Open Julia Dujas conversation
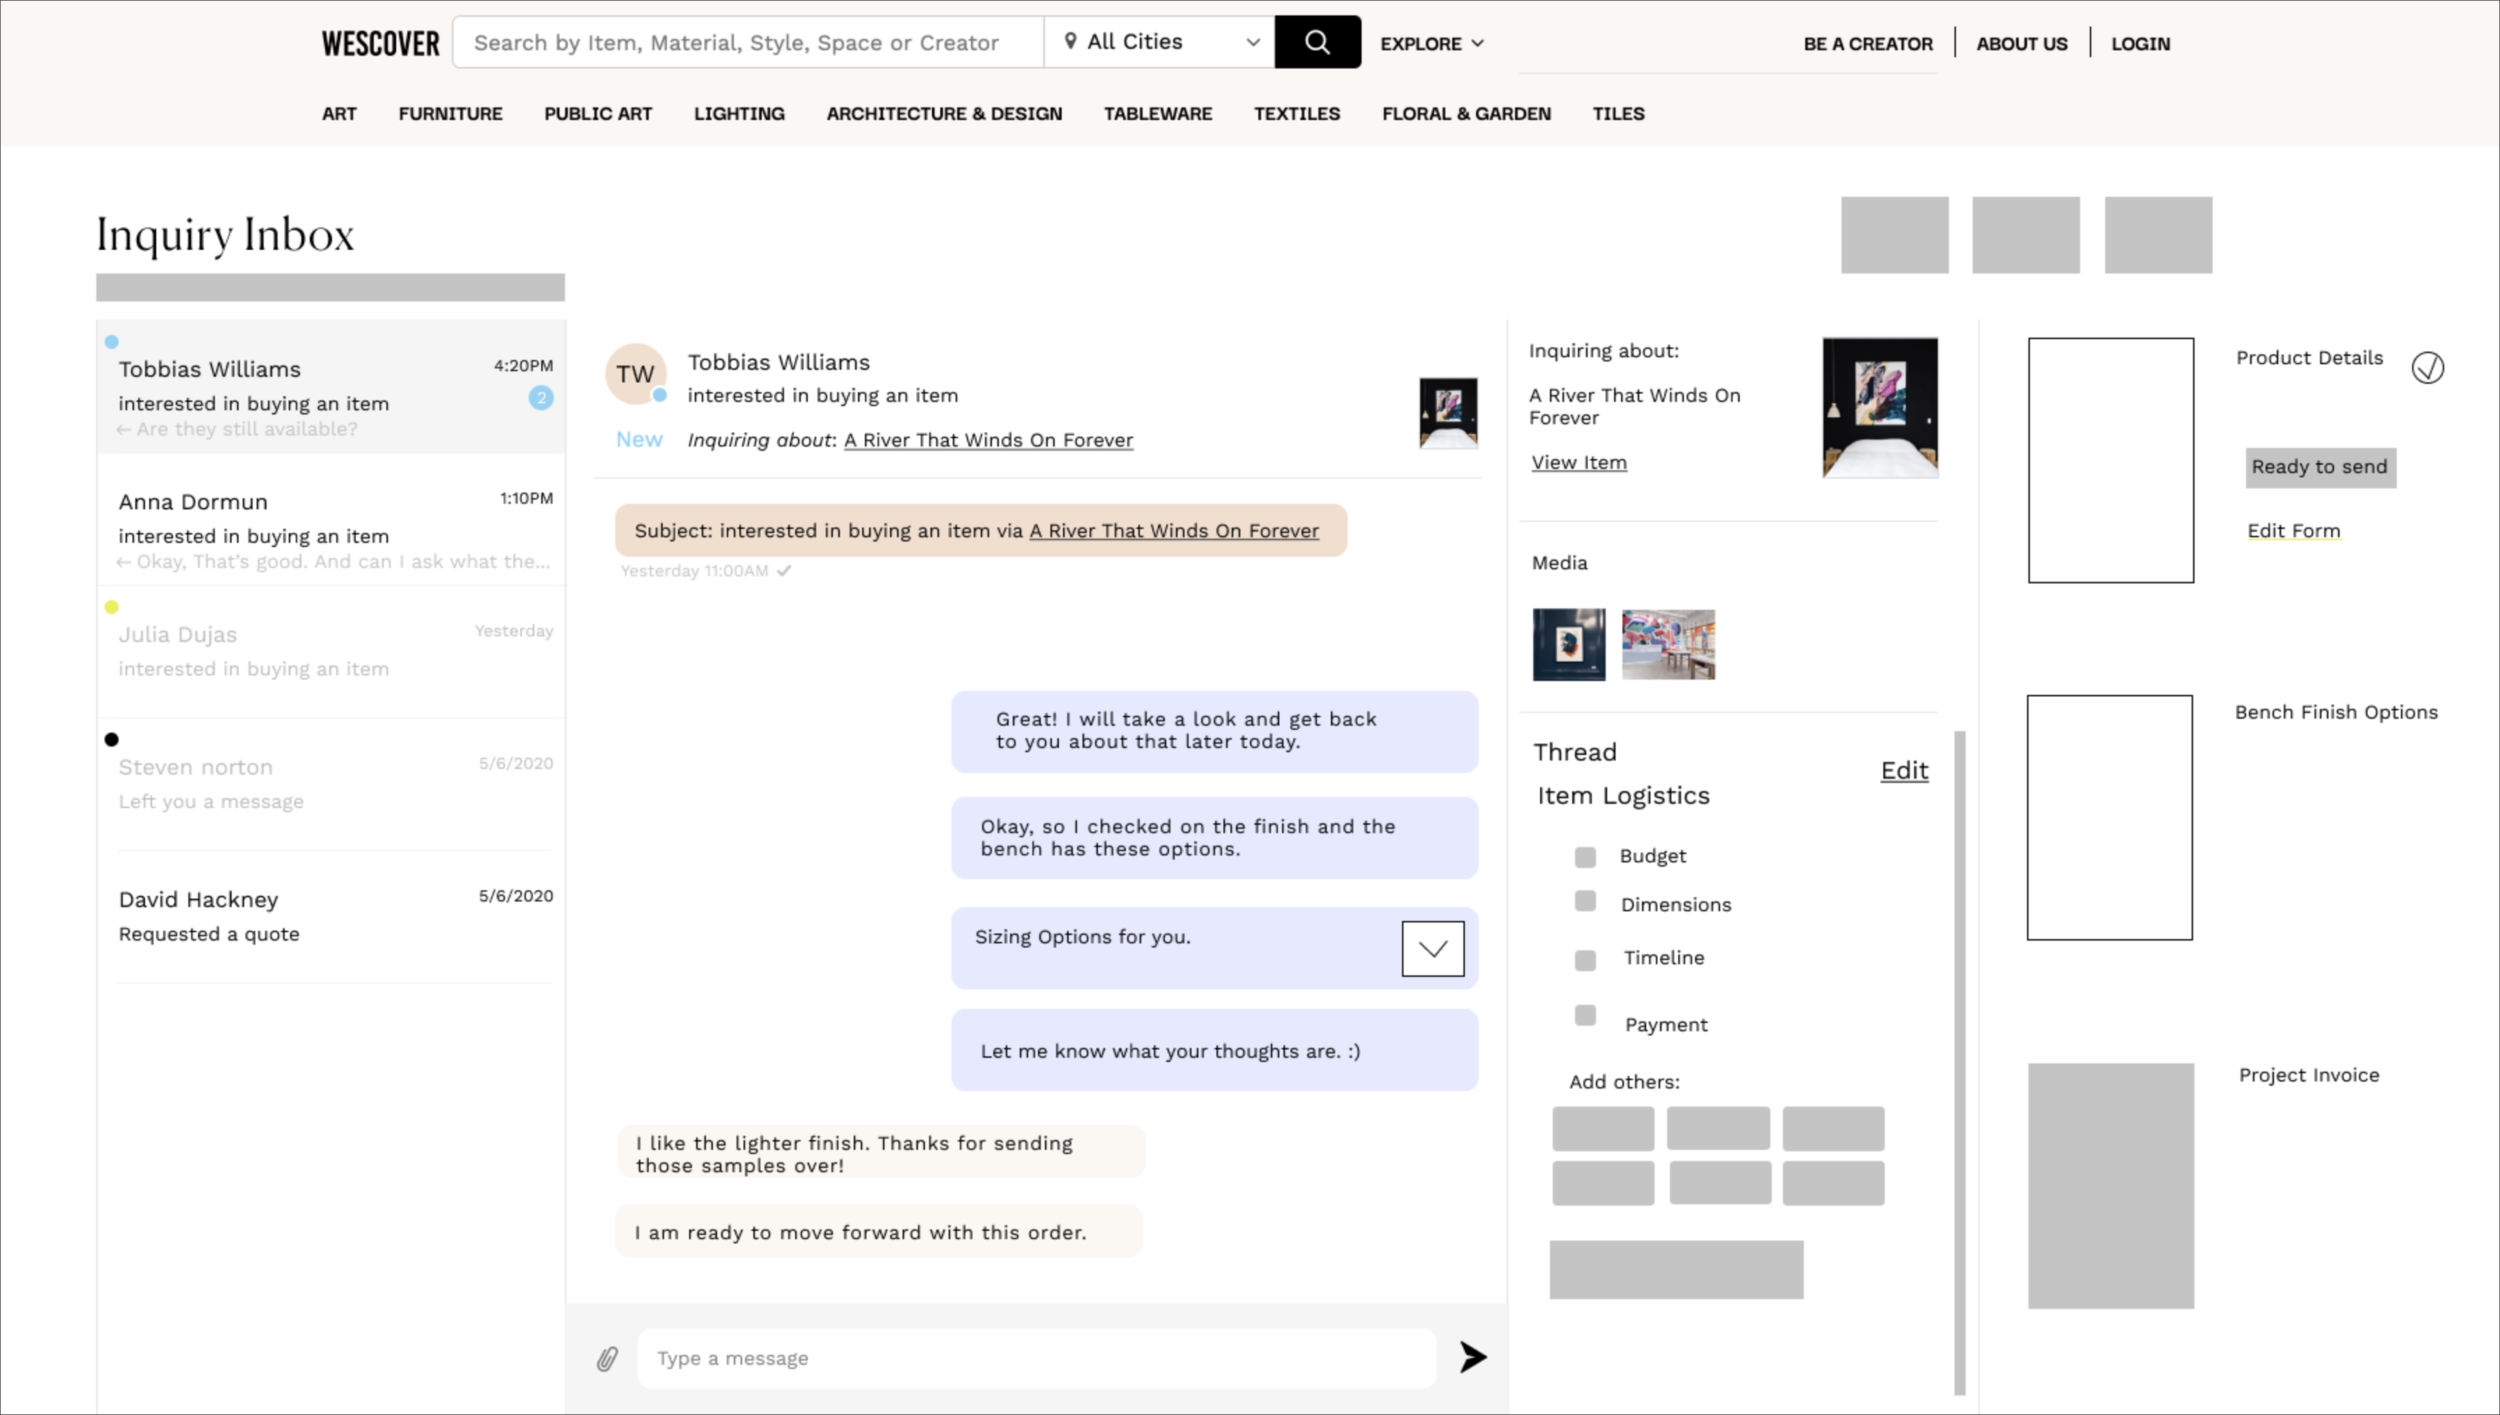2500x1415 pixels. pos(331,652)
